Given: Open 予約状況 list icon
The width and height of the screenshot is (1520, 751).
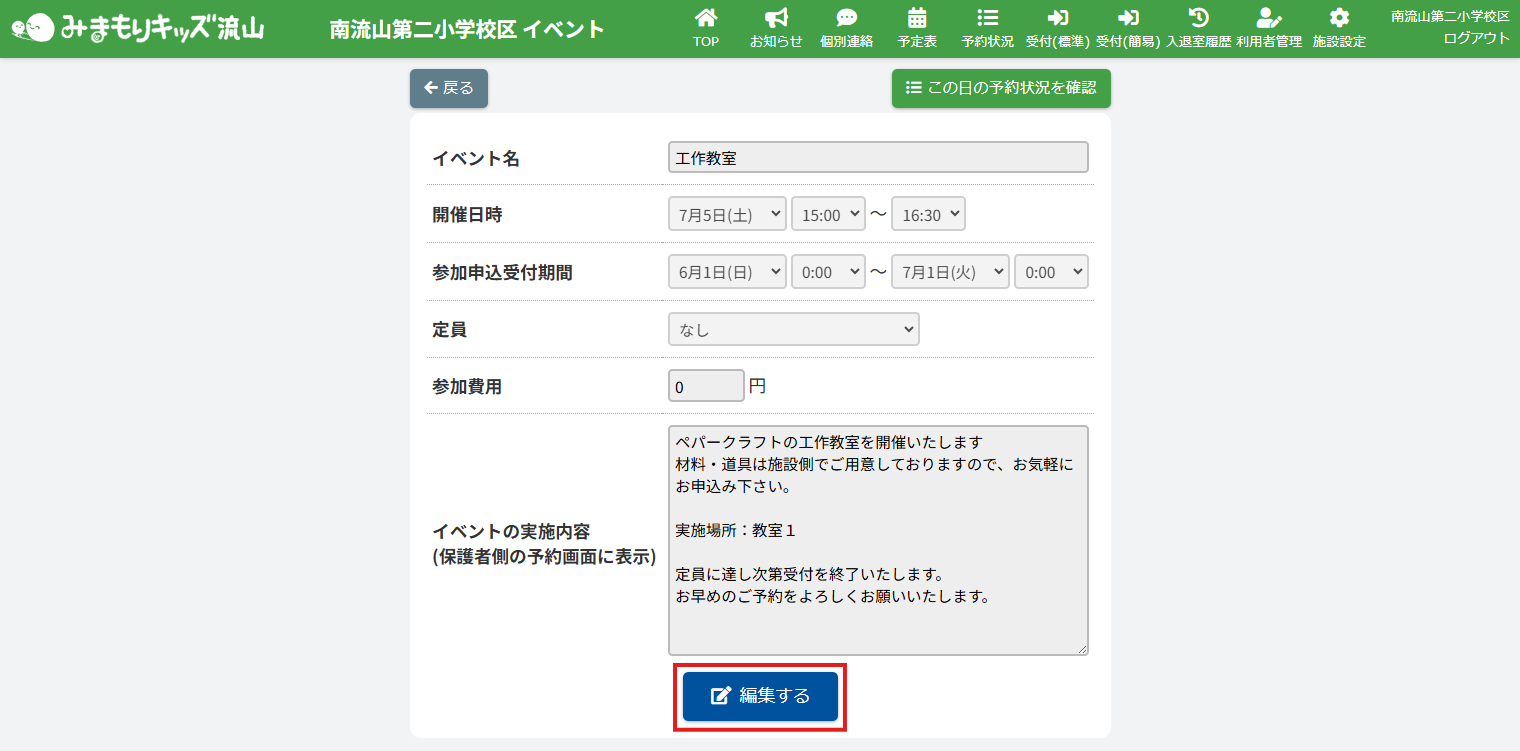Looking at the screenshot, I should (x=987, y=18).
